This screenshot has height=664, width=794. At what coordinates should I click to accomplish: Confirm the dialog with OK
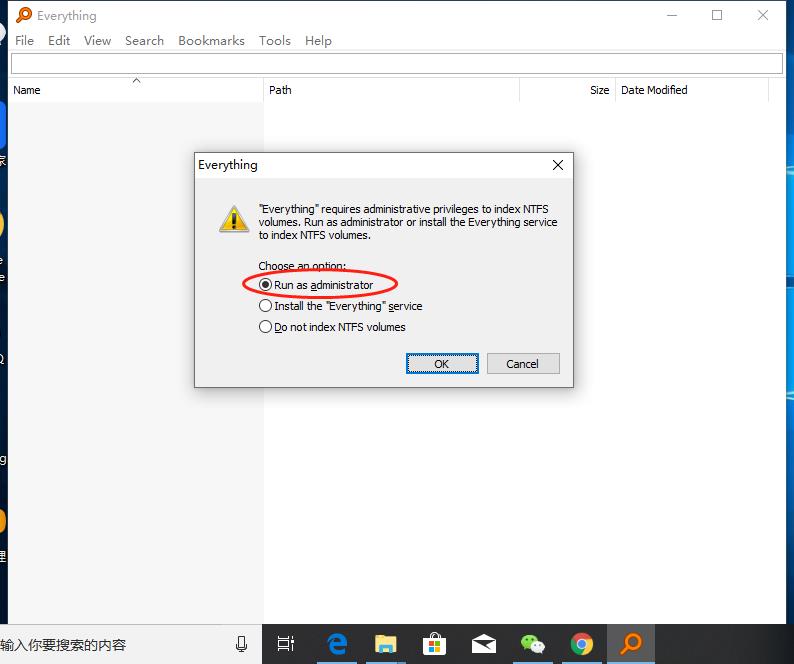click(x=442, y=364)
